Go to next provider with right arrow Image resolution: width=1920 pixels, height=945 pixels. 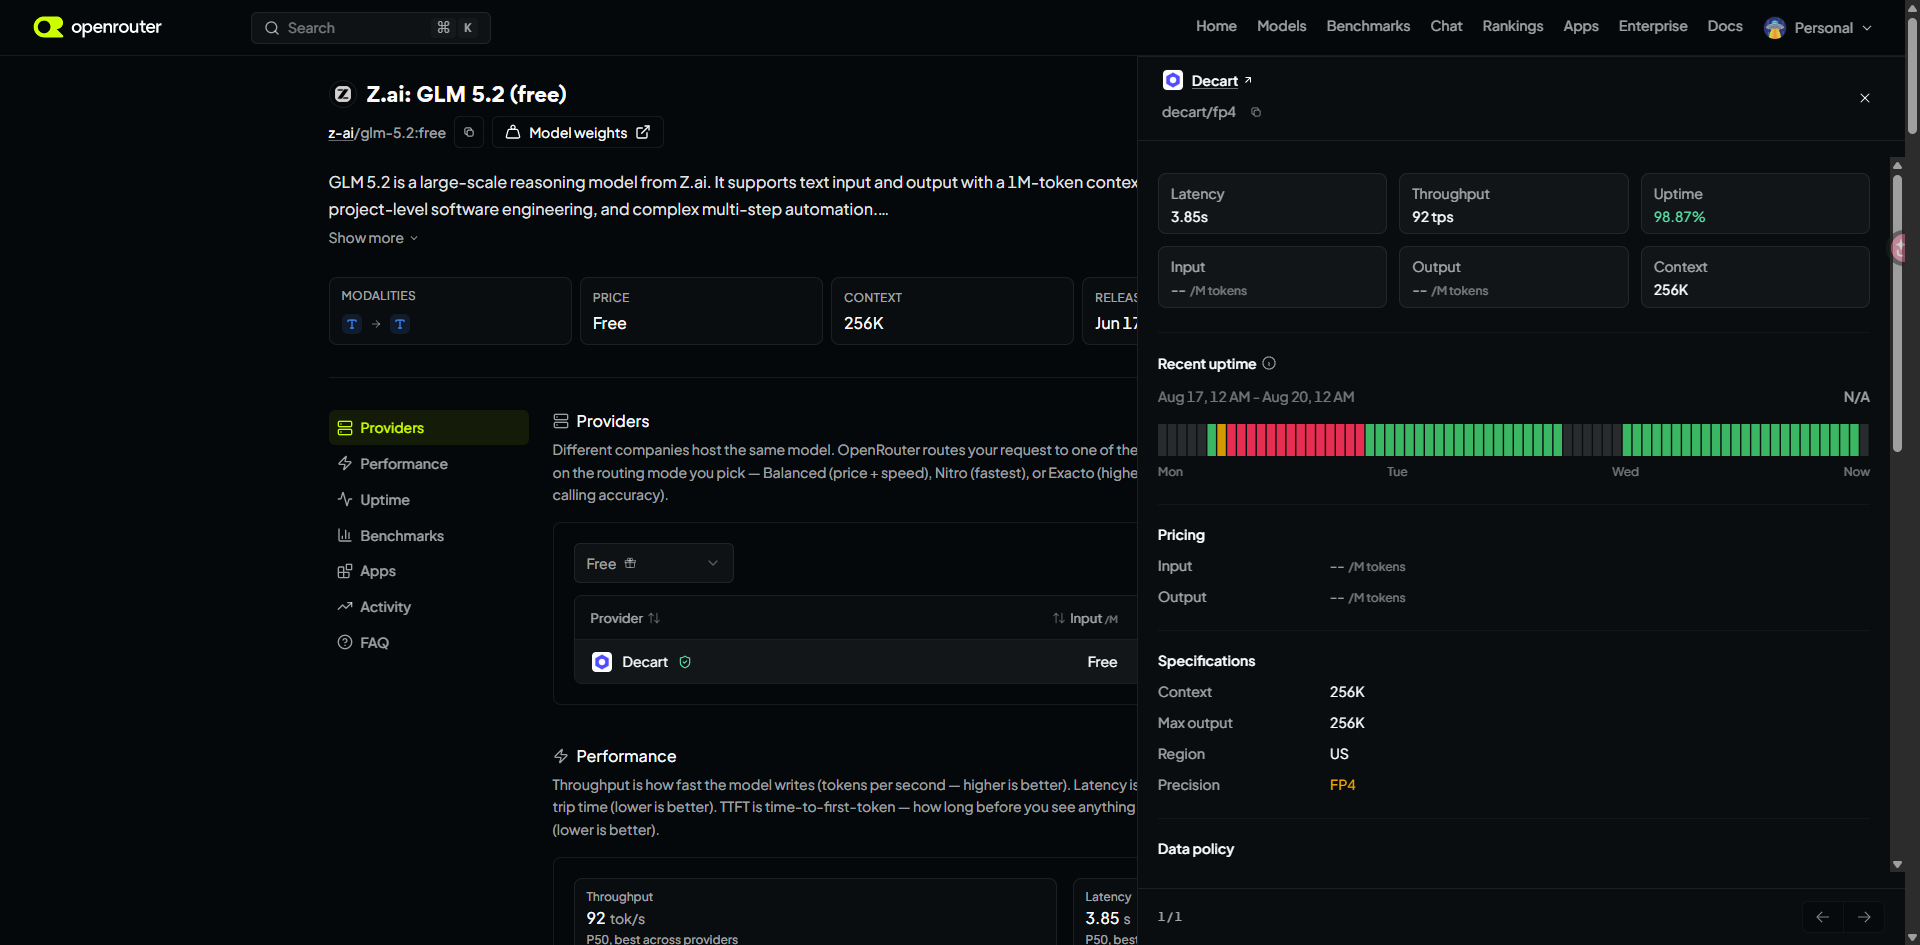click(1864, 917)
